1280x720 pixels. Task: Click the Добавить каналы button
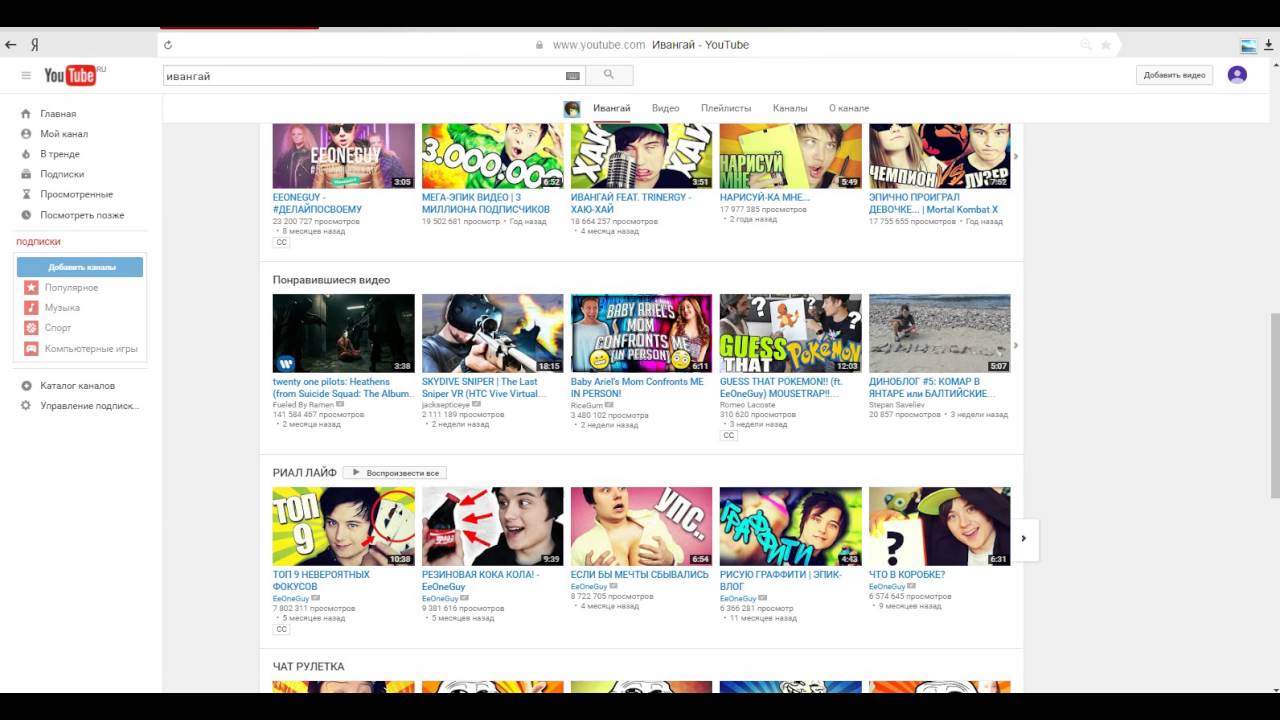81,267
